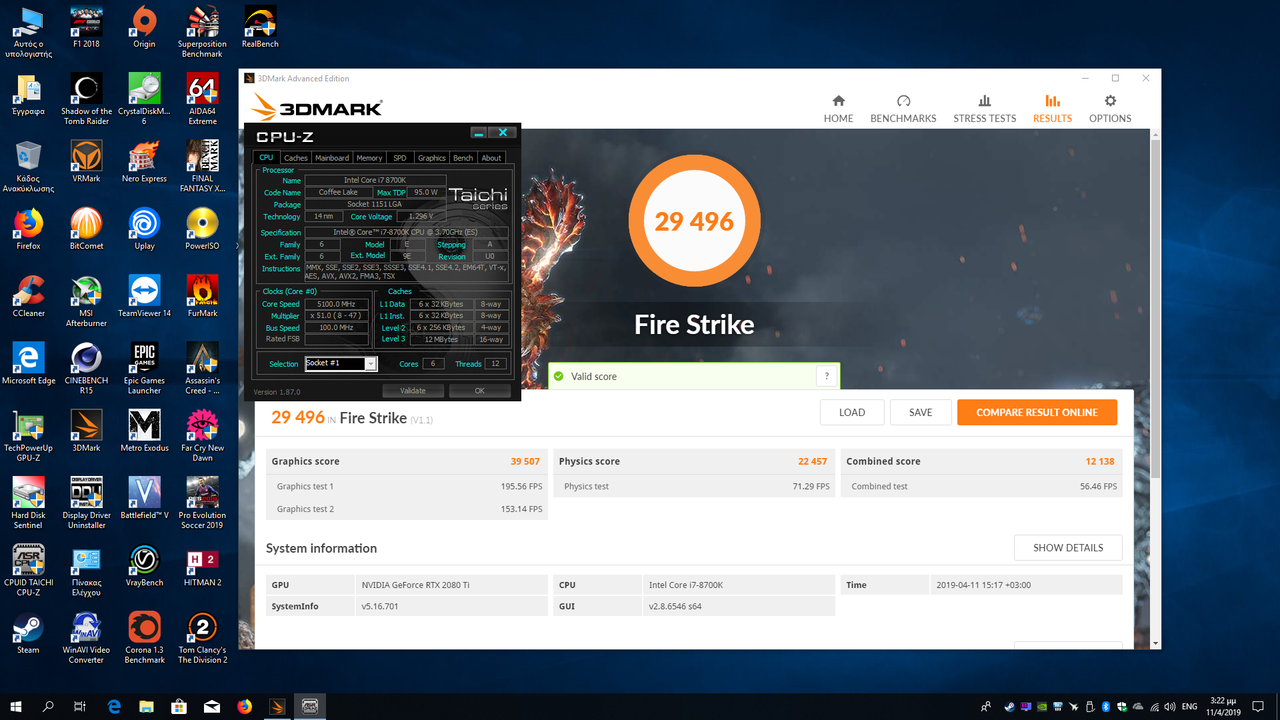Launch MSI Afterburner icon

[86, 301]
